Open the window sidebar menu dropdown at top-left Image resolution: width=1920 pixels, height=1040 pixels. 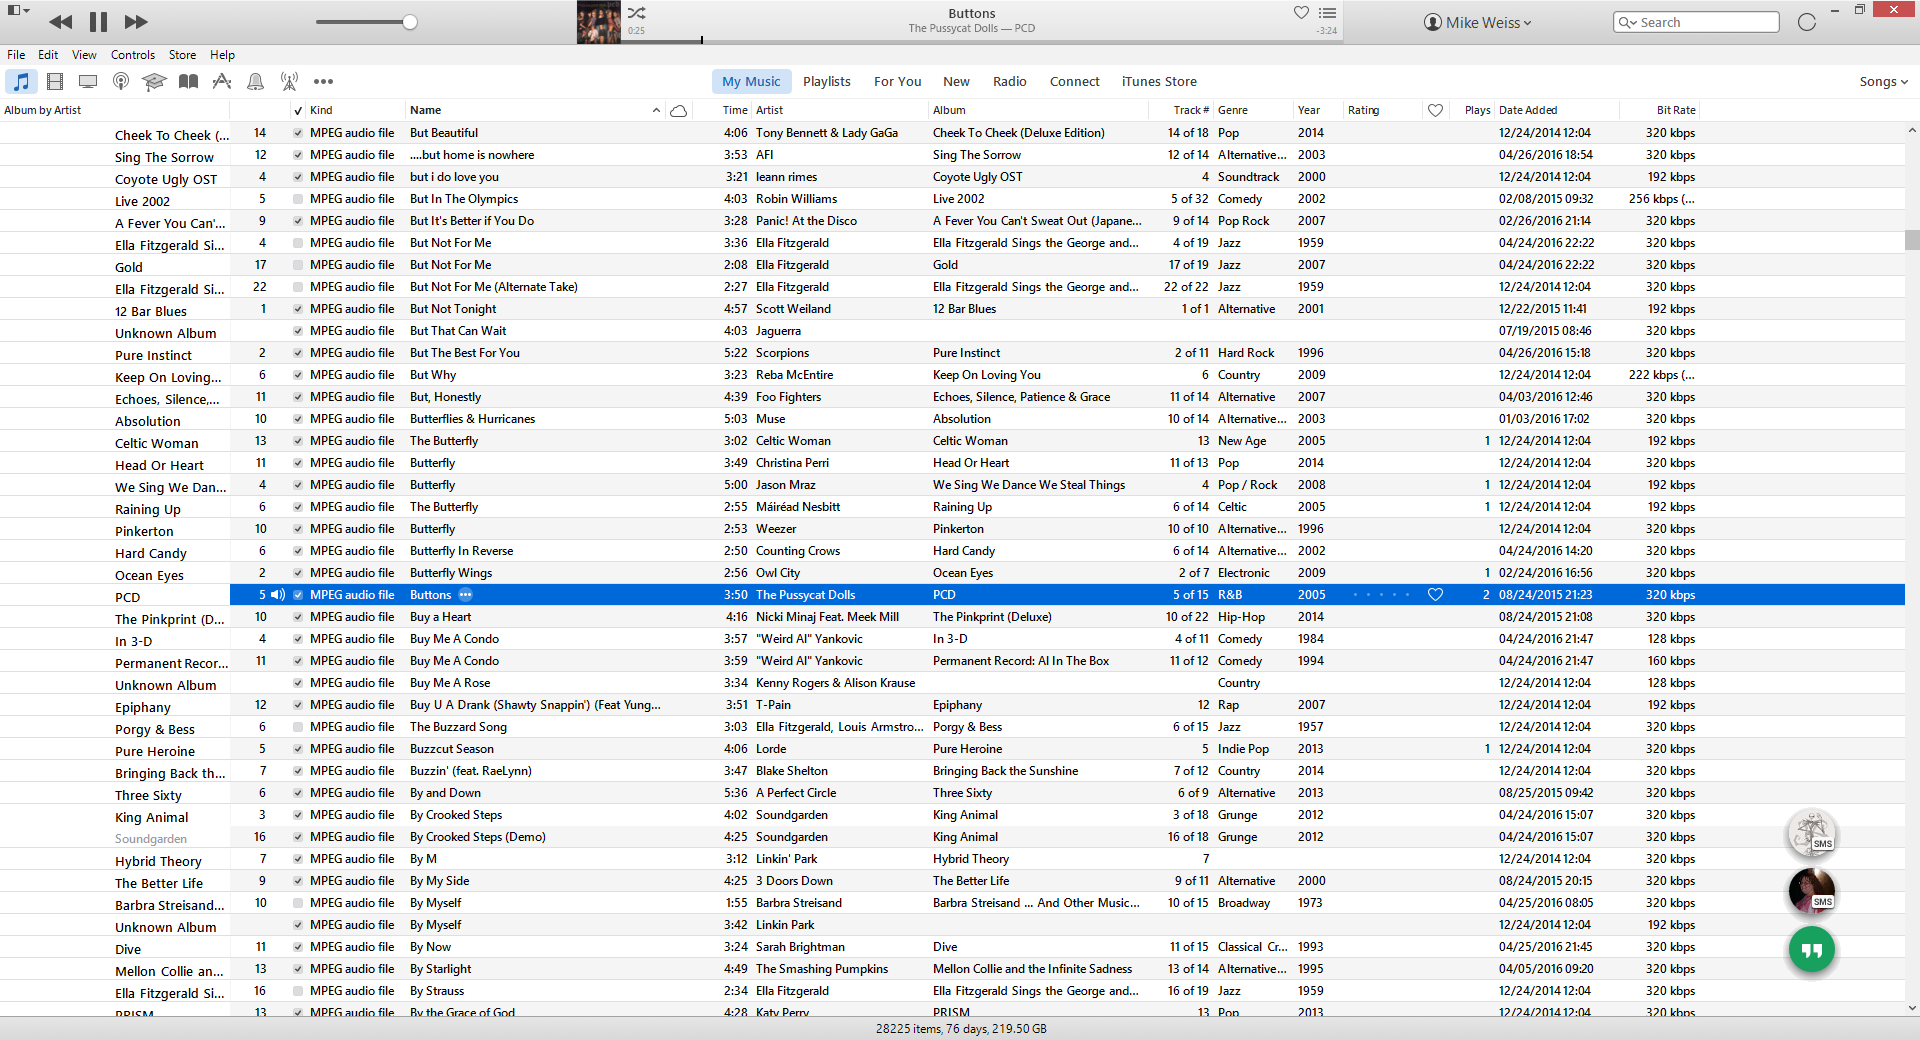19,10
